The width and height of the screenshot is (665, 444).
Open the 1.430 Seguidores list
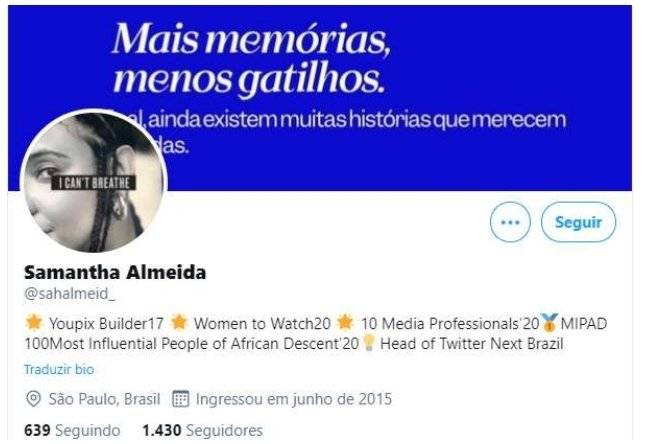coord(203,430)
